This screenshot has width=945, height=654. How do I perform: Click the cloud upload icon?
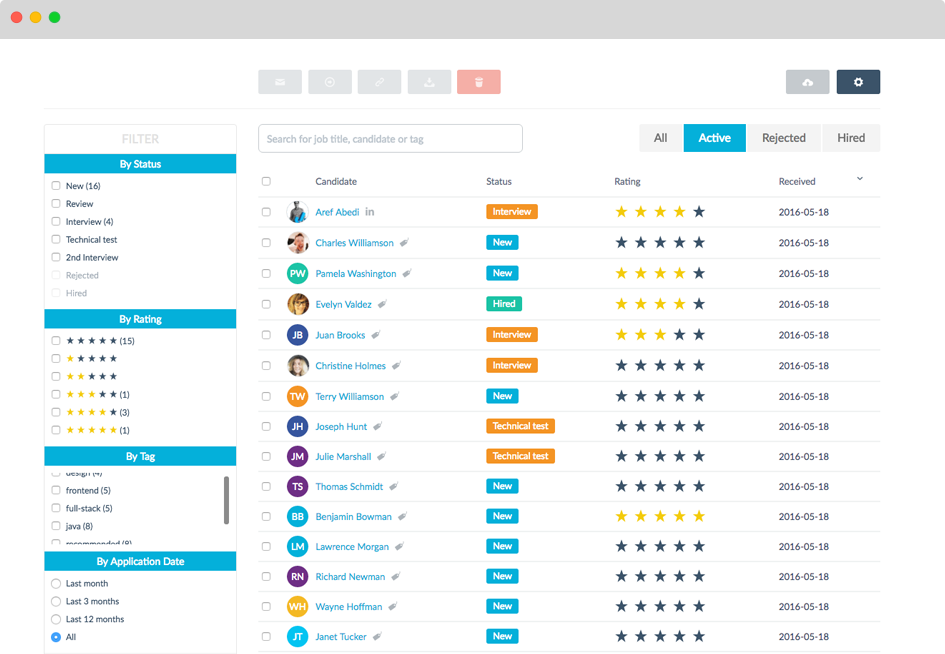click(x=807, y=82)
